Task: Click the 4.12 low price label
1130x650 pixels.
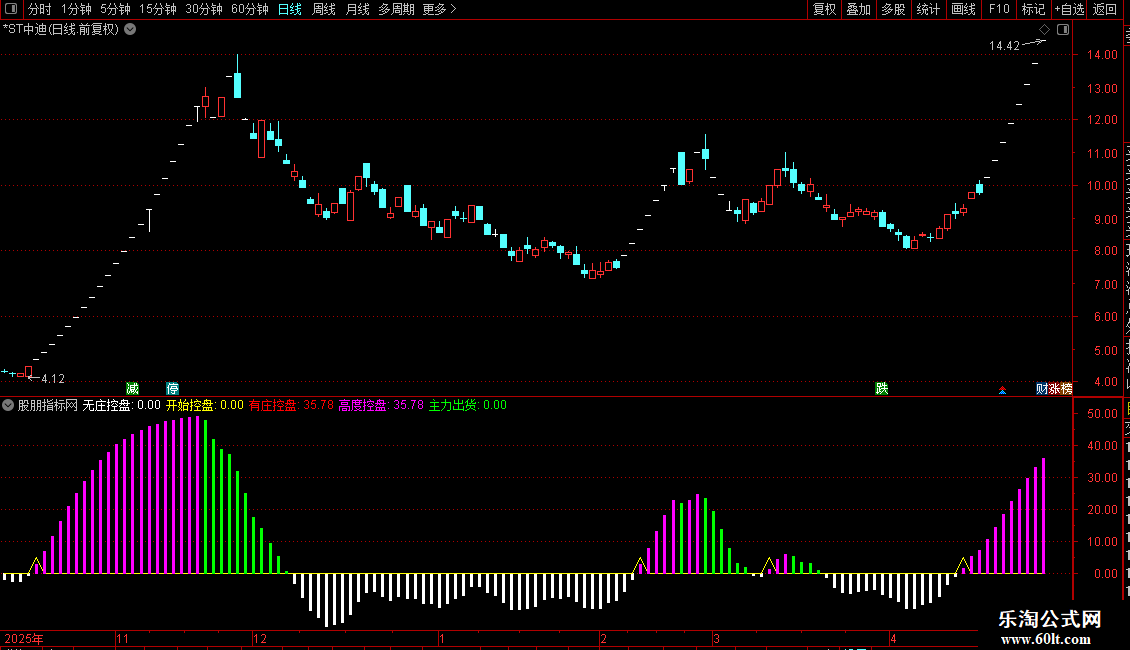Action: [53, 379]
